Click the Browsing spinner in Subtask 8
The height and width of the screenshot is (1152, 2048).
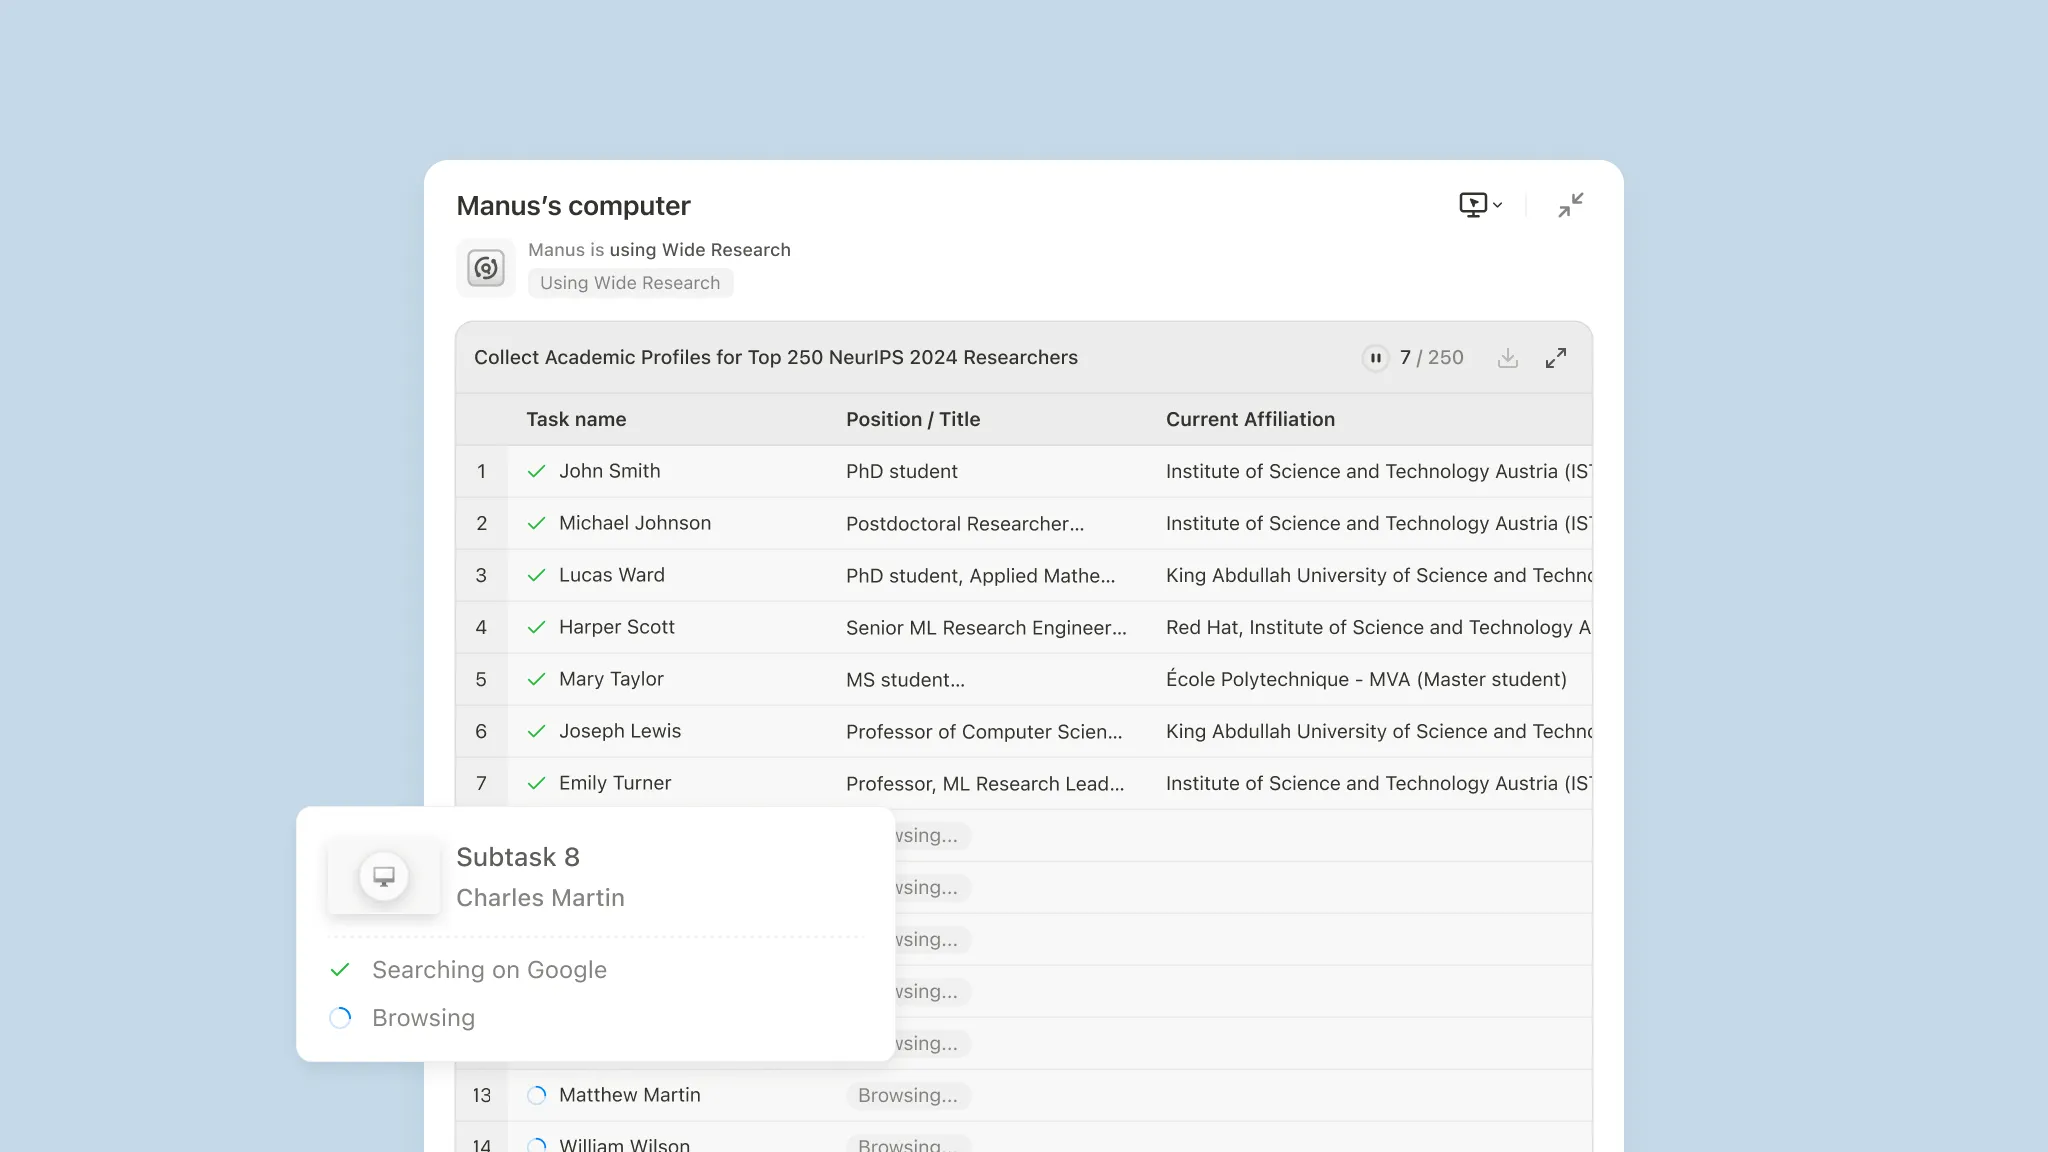[x=340, y=1018]
